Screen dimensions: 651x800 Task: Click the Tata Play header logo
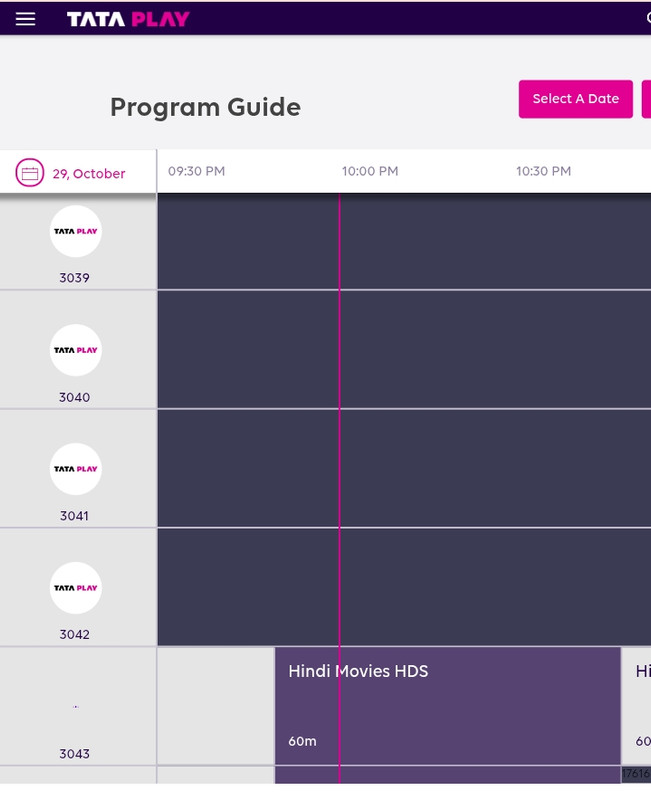[x=128, y=19]
